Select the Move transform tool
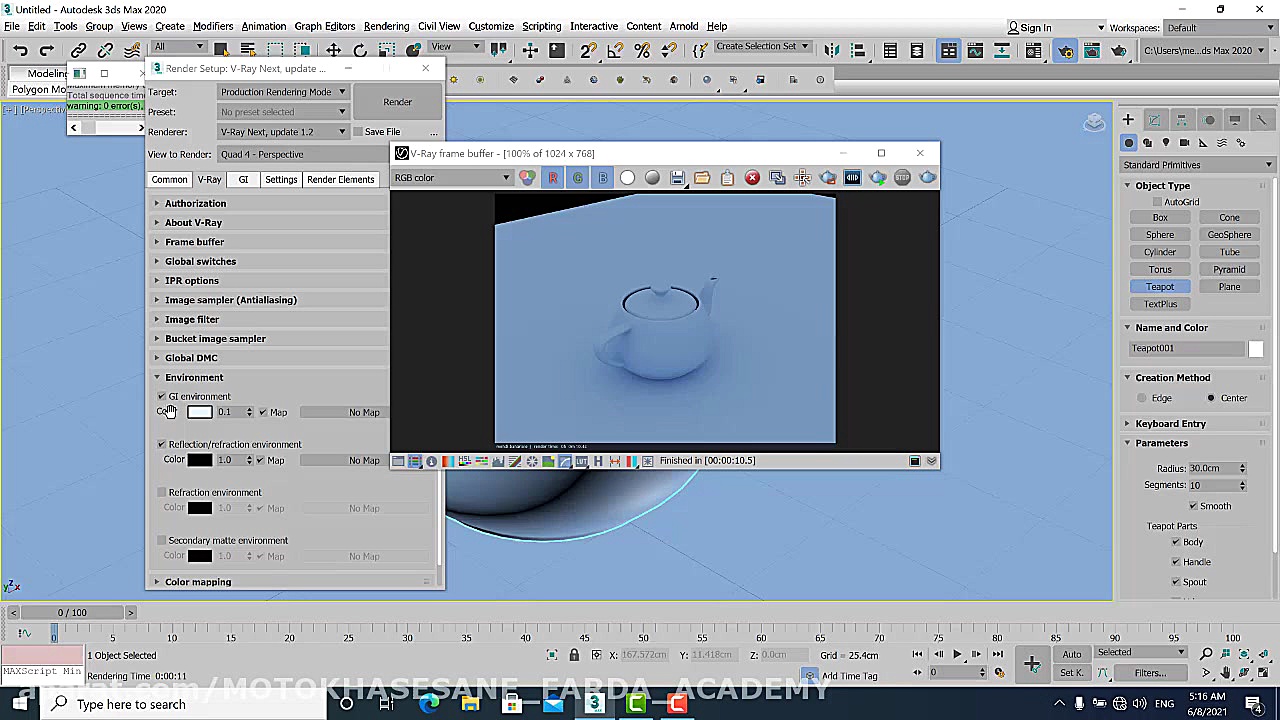Viewport: 1280px width, 720px height. [x=333, y=50]
